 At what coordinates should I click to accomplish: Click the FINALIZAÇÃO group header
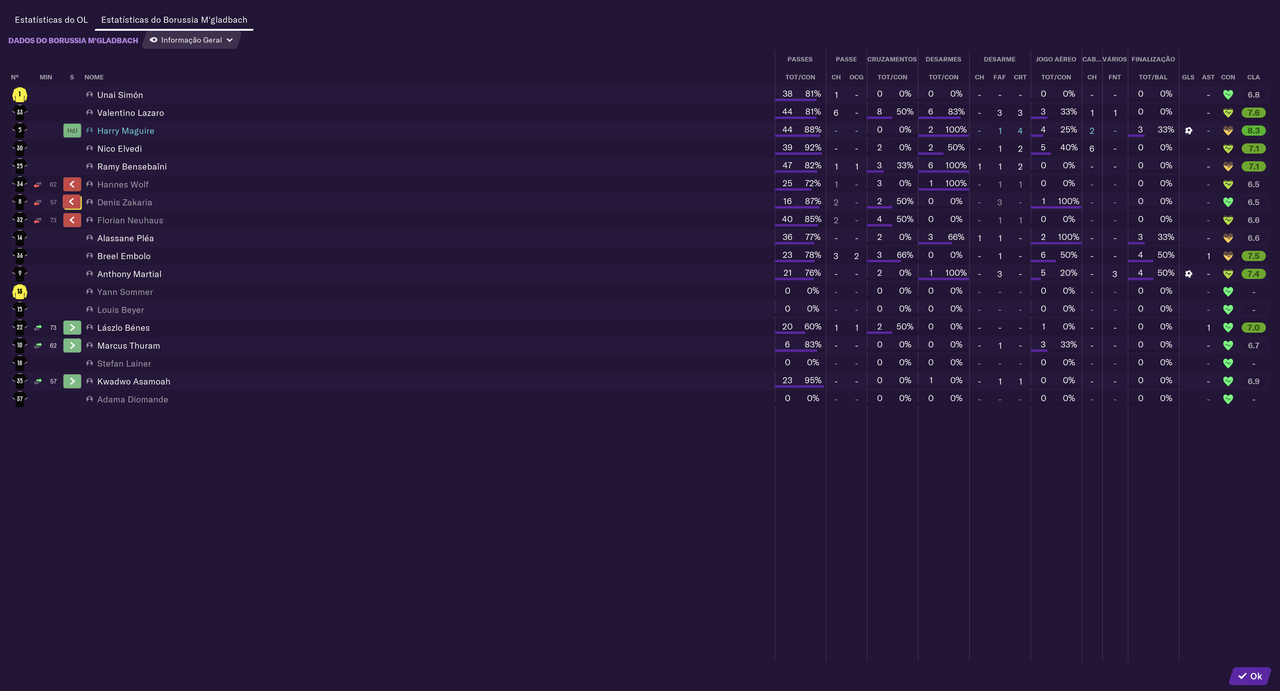(x=1153, y=59)
